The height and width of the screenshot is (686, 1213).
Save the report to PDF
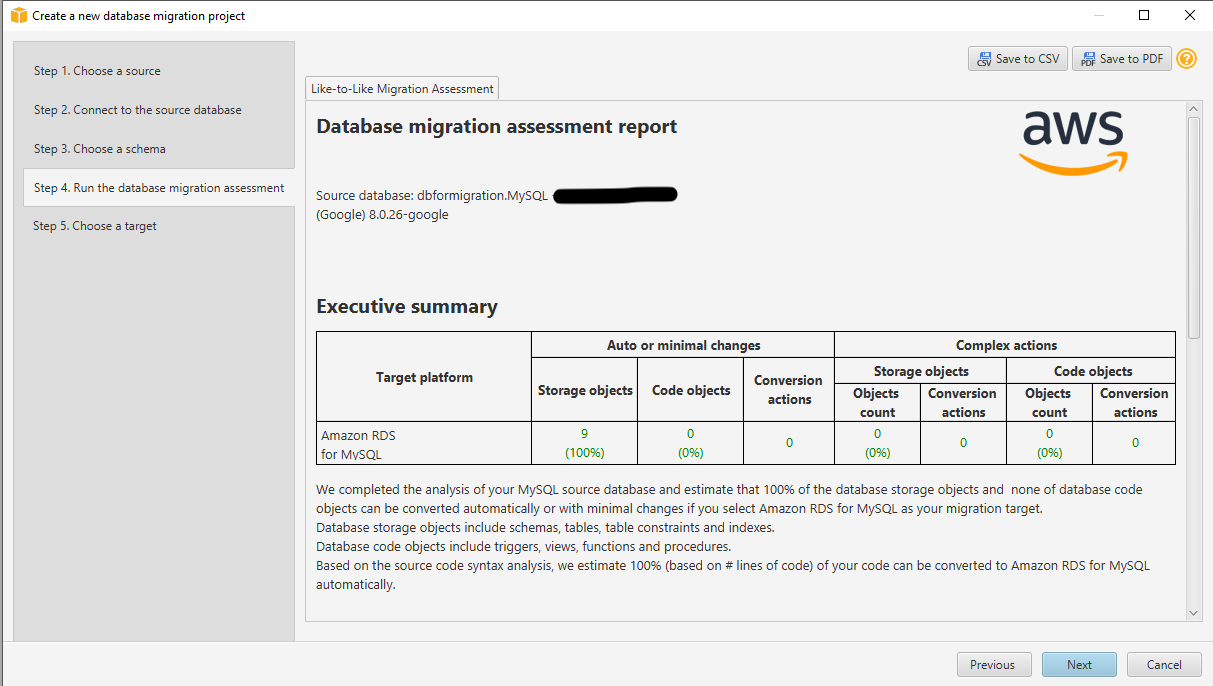coord(1122,59)
